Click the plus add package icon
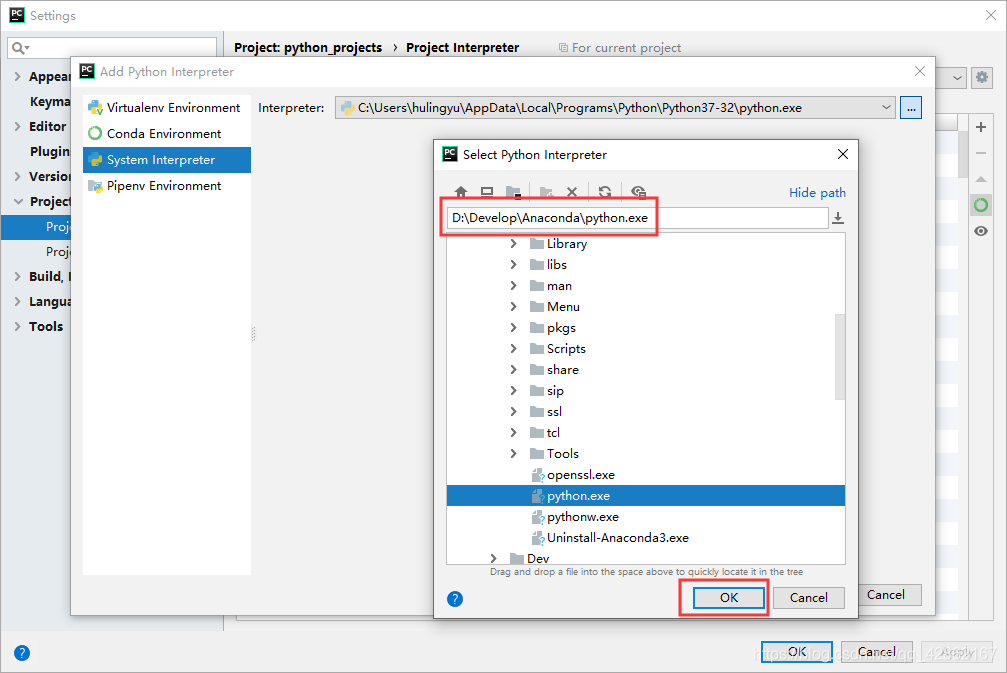Viewport: 1007px width, 673px height. pyautogui.click(x=981, y=127)
